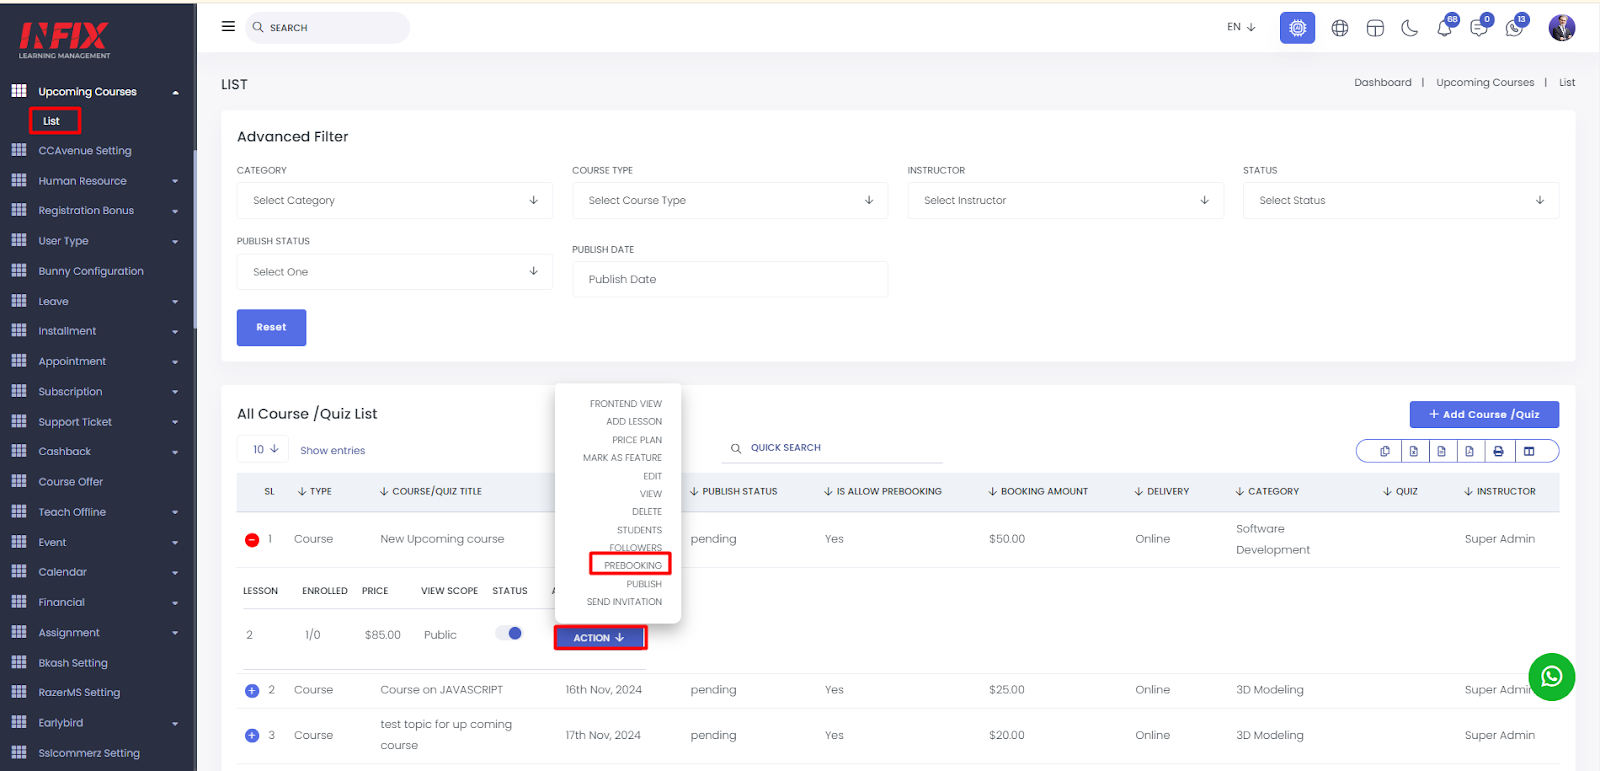Sort by the PUBLISH STATUS column header
This screenshot has height=771, width=1600.
(x=733, y=492)
